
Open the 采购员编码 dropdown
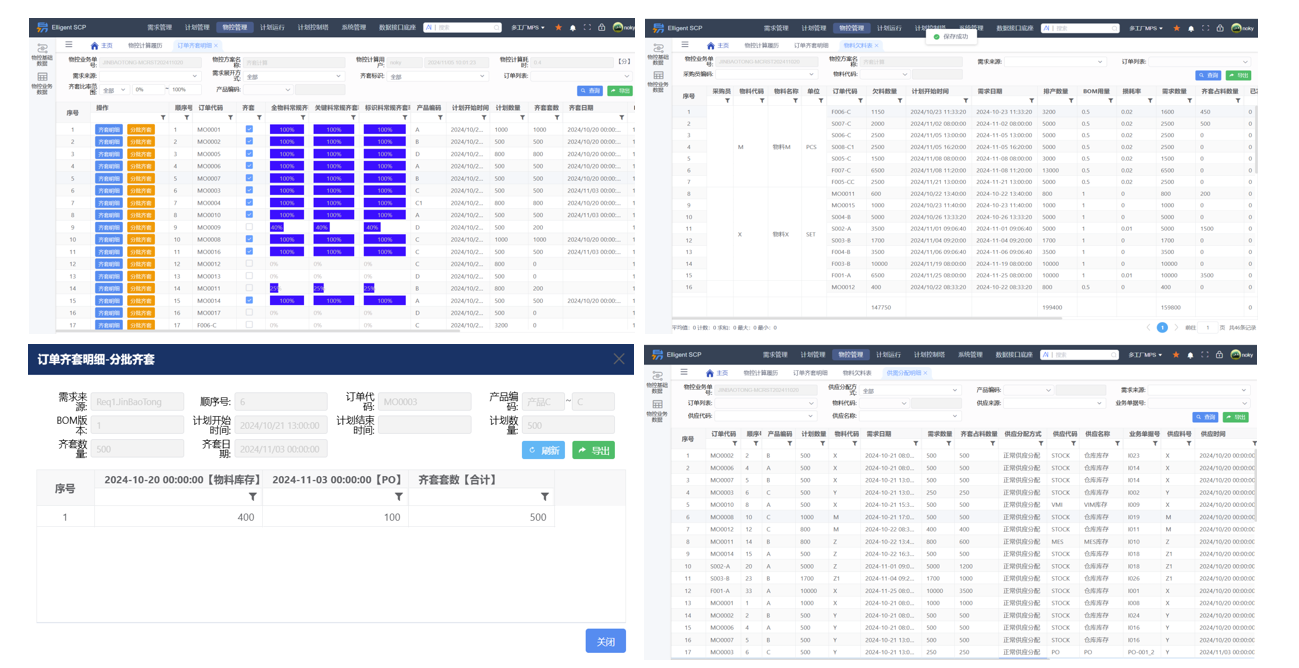pos(769,74)
